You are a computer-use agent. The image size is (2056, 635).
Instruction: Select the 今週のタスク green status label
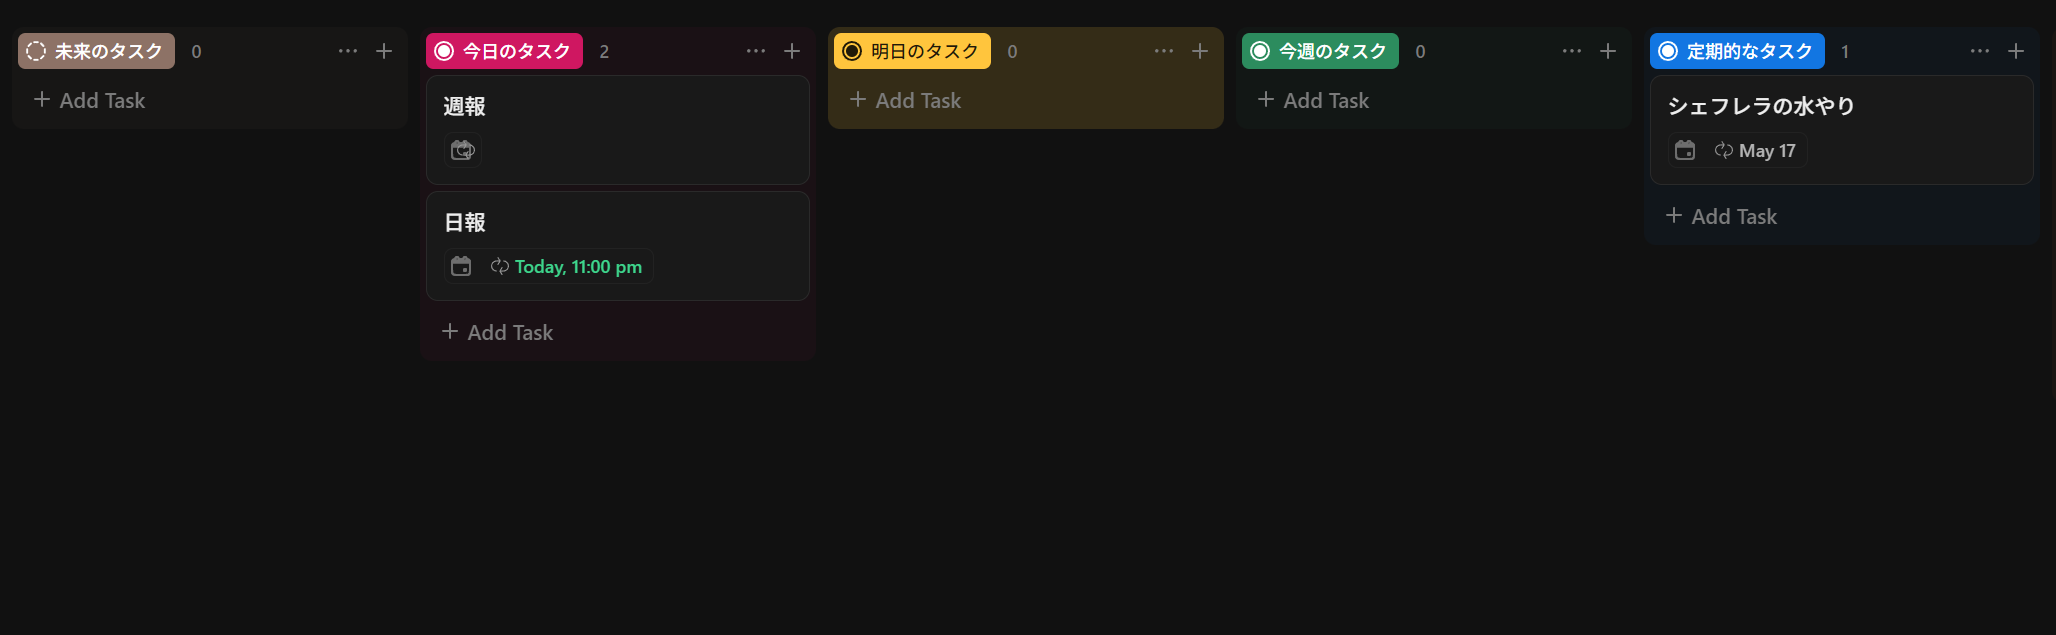coord(1320,51)
